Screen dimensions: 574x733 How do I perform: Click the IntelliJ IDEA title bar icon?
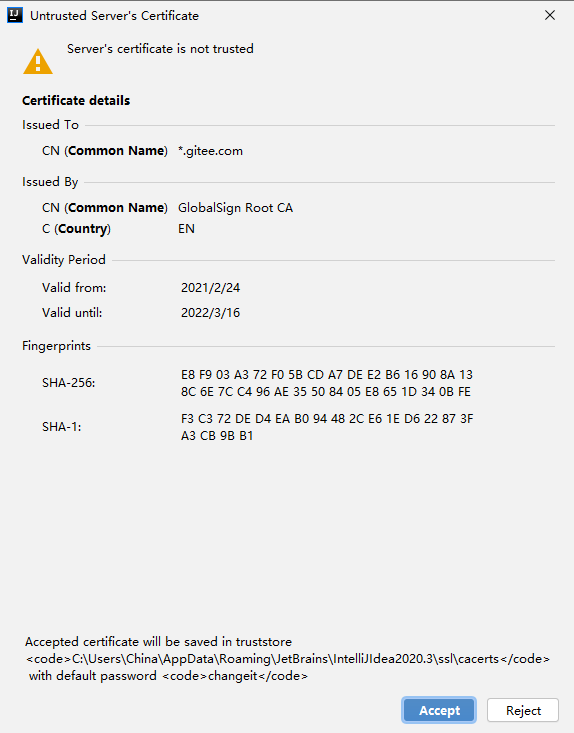pos(15,15)
